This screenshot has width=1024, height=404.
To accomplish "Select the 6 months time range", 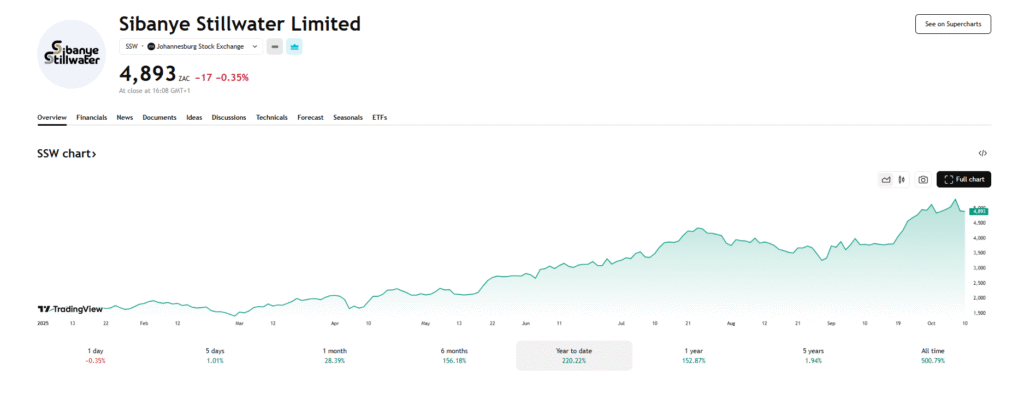I will coord(453,355).
